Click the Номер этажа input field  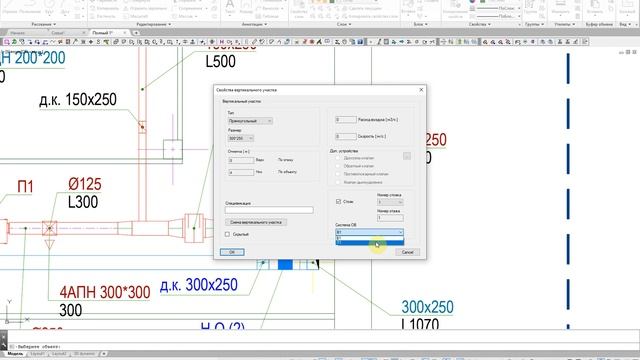[x=390, y=218]
